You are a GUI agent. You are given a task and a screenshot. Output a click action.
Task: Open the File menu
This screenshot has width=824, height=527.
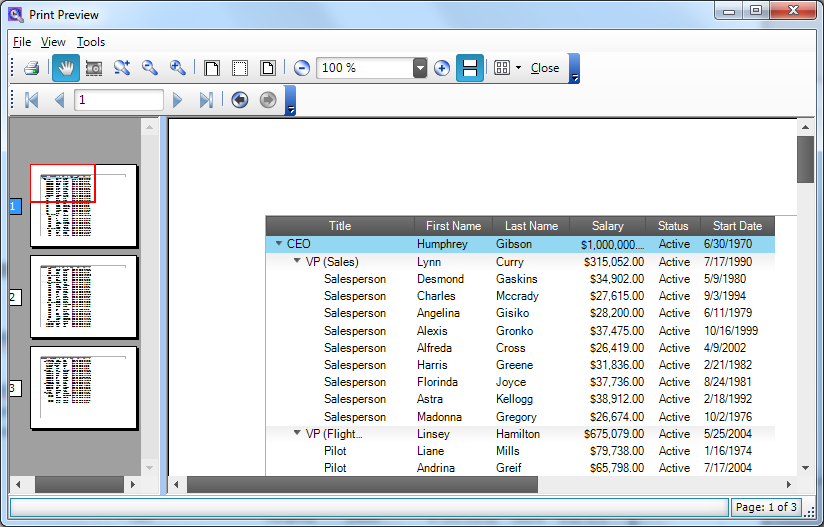point(22,42)
